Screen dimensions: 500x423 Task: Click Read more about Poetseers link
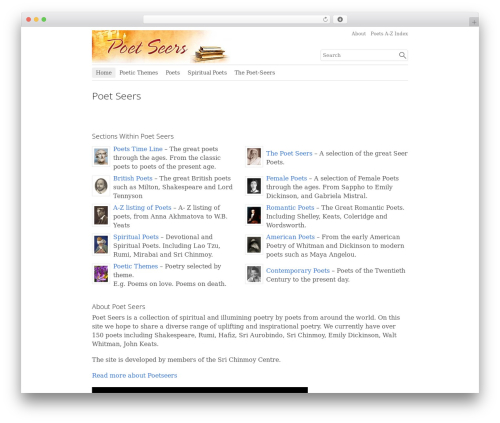click(x=135, y=375)
